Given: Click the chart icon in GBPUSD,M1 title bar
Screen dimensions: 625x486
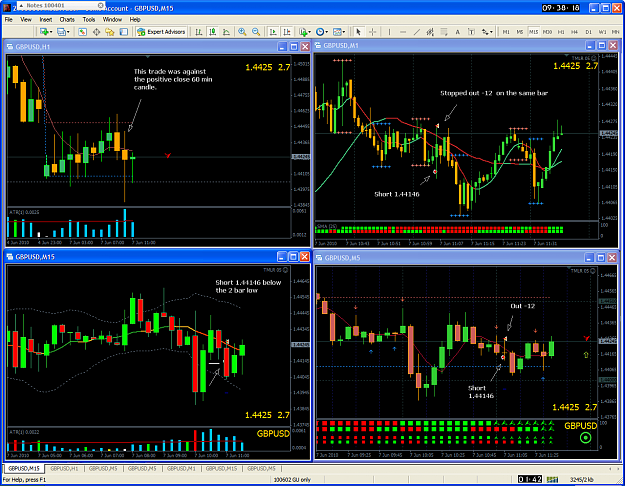Looking at the screenshot, I should (318, 45).
